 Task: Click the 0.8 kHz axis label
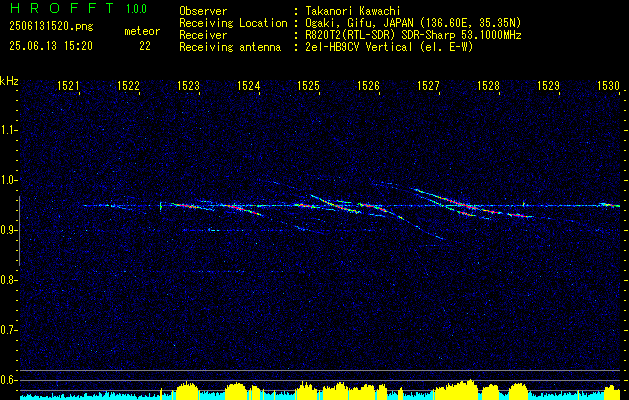(x=8, y=280)
